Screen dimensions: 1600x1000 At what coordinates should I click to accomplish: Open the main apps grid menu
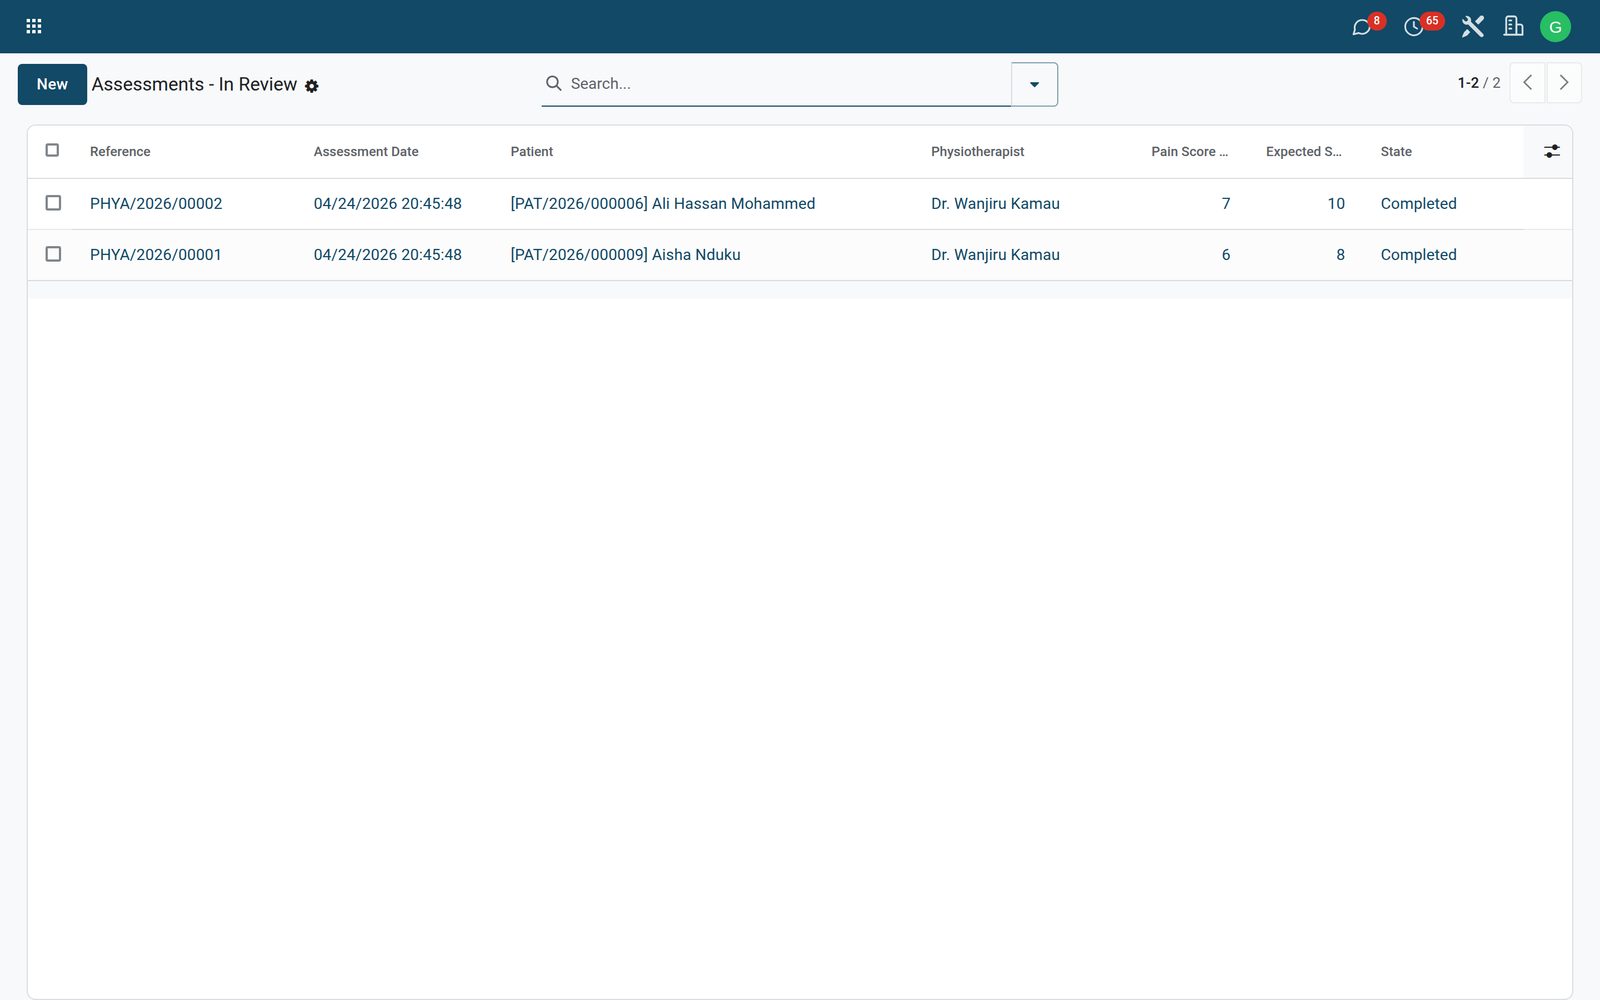(34, 27)
